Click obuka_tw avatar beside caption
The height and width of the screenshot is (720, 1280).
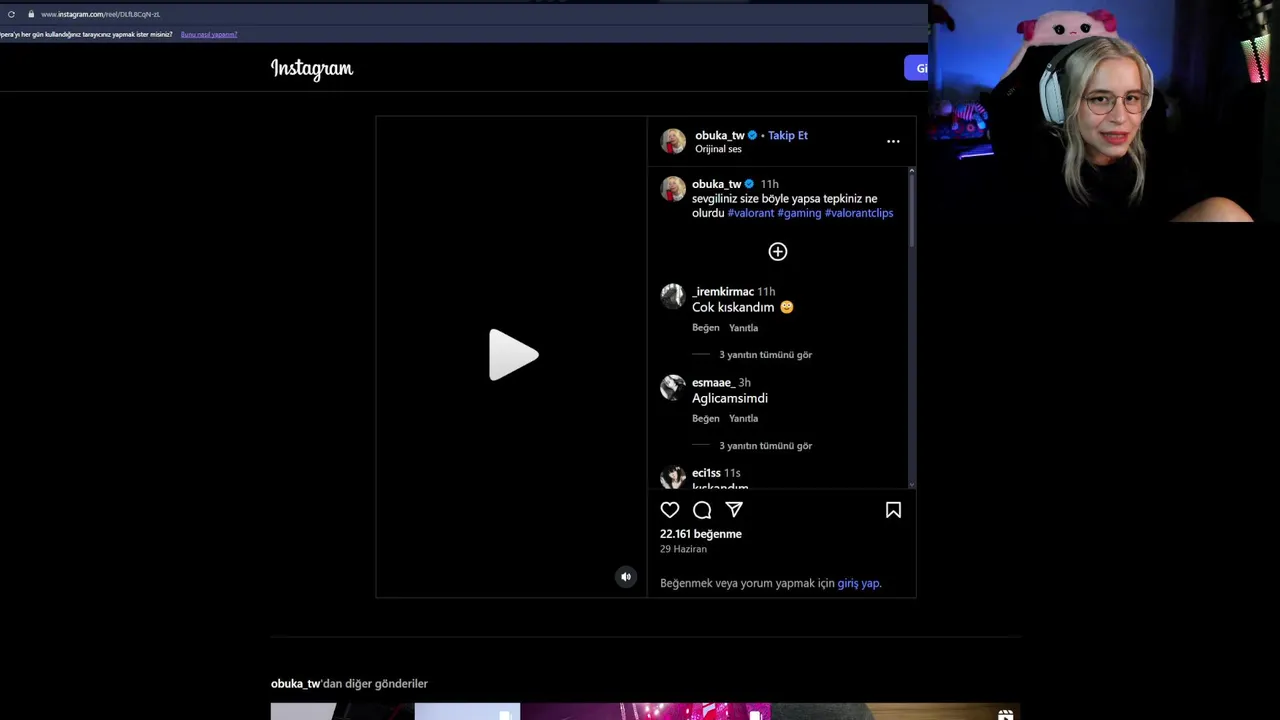pos(673,188)
